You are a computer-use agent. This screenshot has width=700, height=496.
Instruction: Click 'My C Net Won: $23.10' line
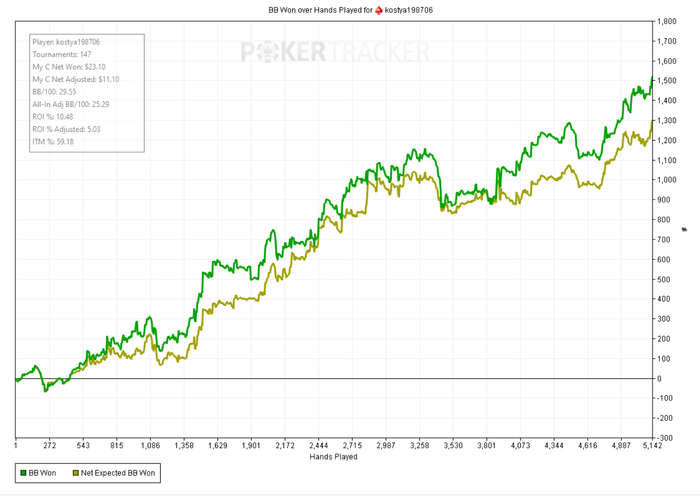click(x=69, y=67)
